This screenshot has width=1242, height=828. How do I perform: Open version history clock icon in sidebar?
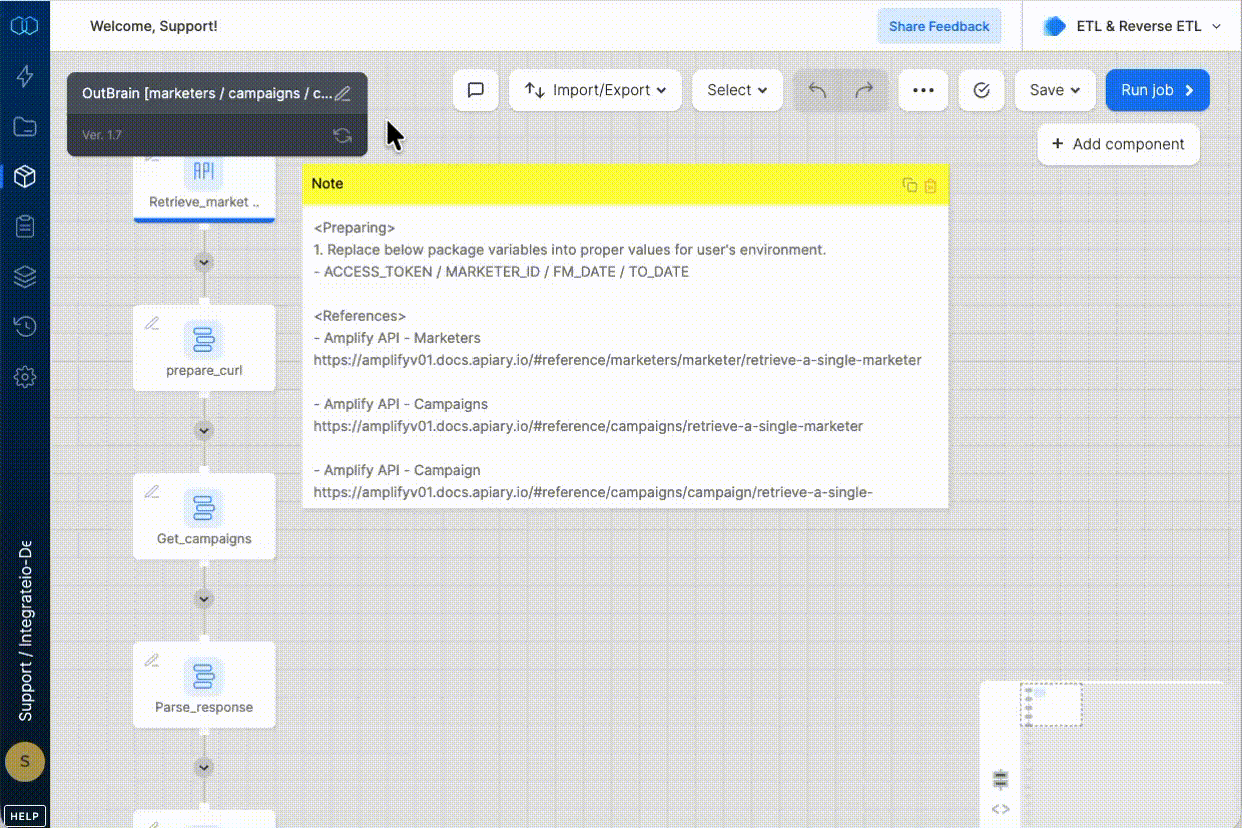[x=25, y=326]
